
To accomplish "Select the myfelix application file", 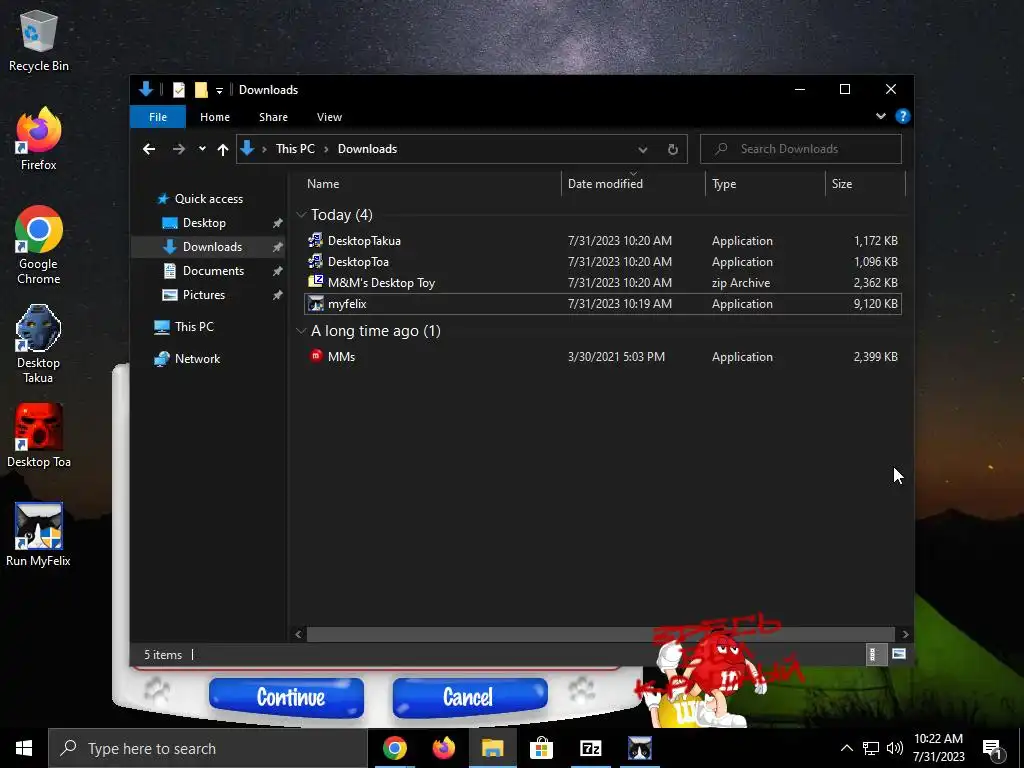I will [x=603, y=304].
